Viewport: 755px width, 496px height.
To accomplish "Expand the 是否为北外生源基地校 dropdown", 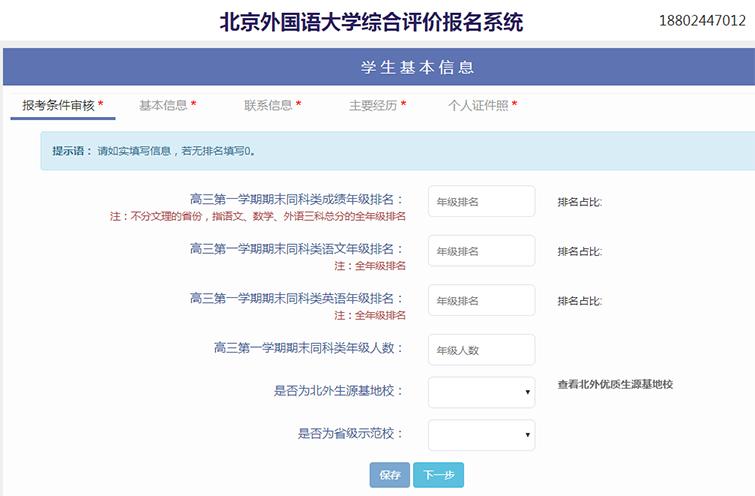I will click(x=482, y=392).
